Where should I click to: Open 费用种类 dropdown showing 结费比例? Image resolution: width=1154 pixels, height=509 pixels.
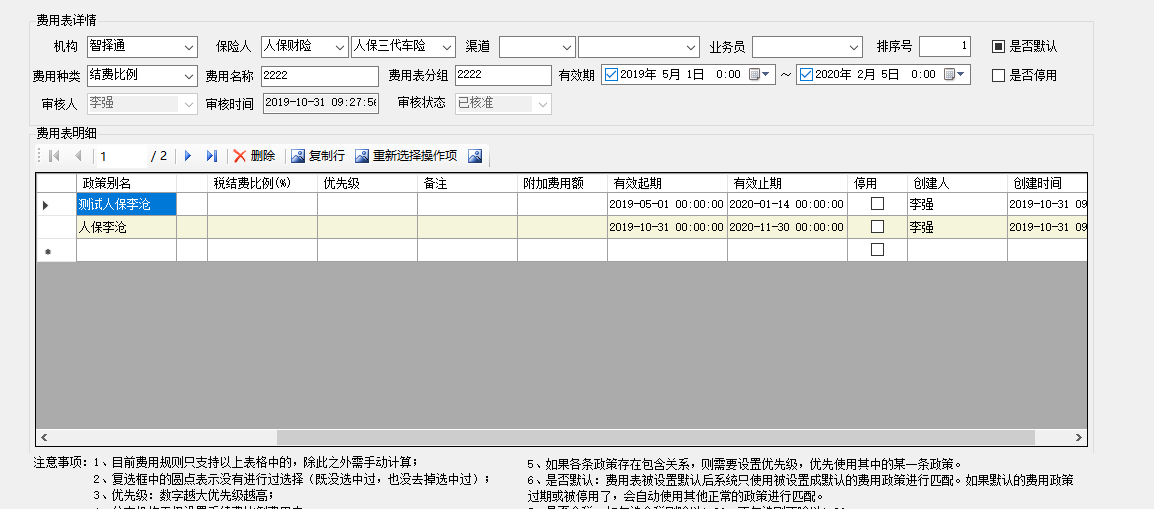(188, 75)
